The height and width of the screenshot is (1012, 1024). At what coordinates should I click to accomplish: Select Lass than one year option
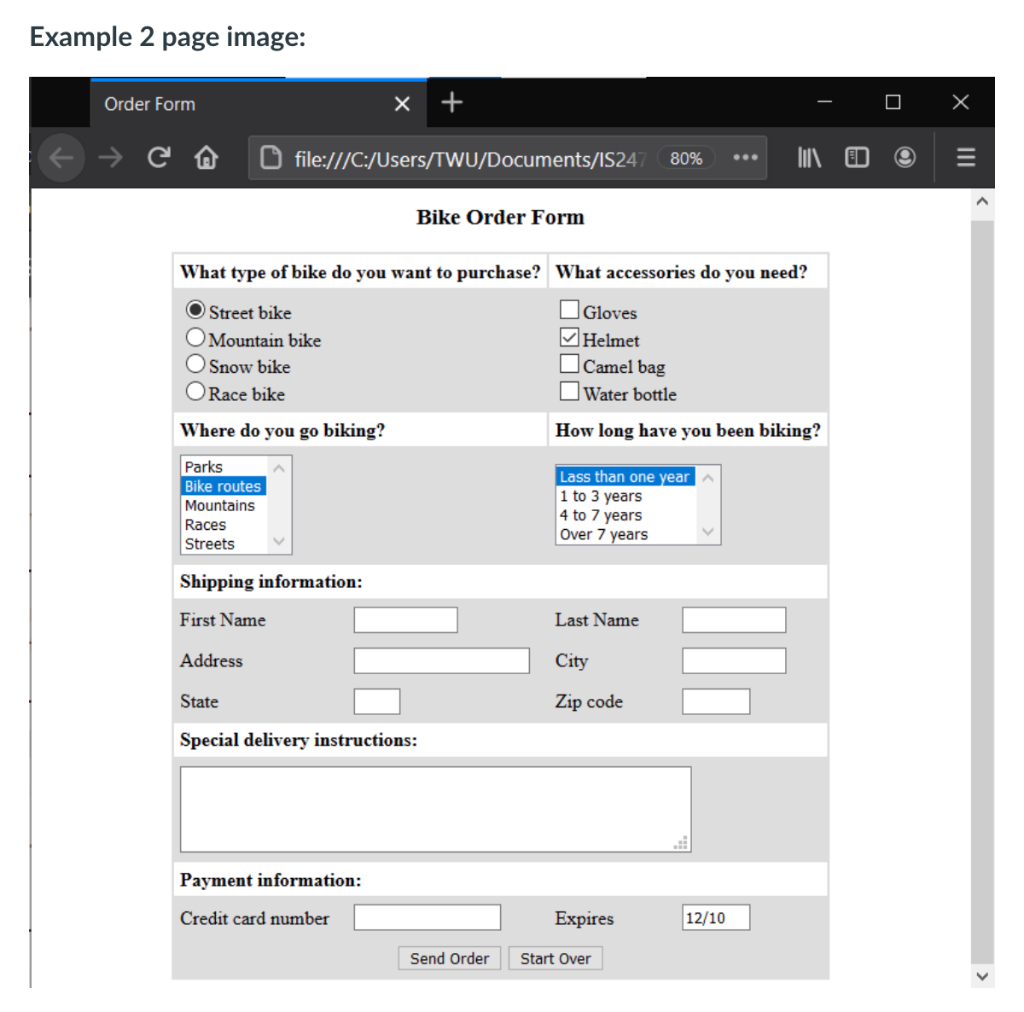626,477
